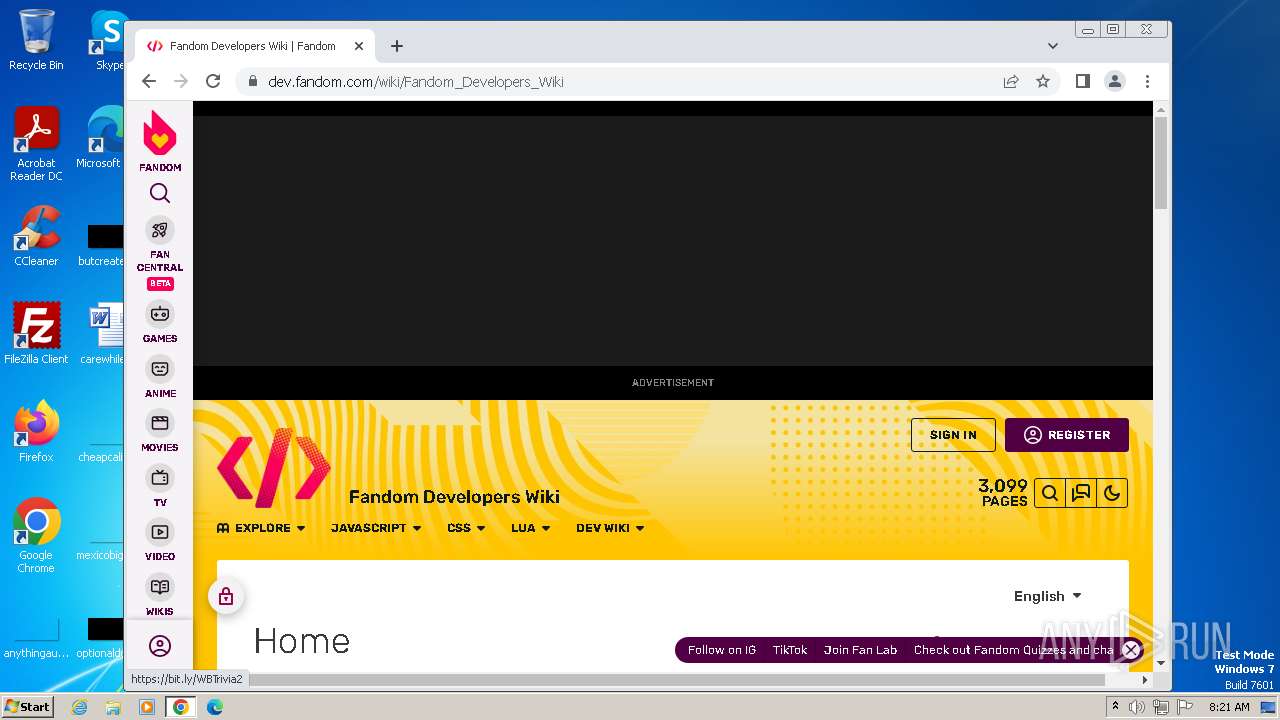Click Check out Fandom Quizzes link

(x=1014, y=650)
